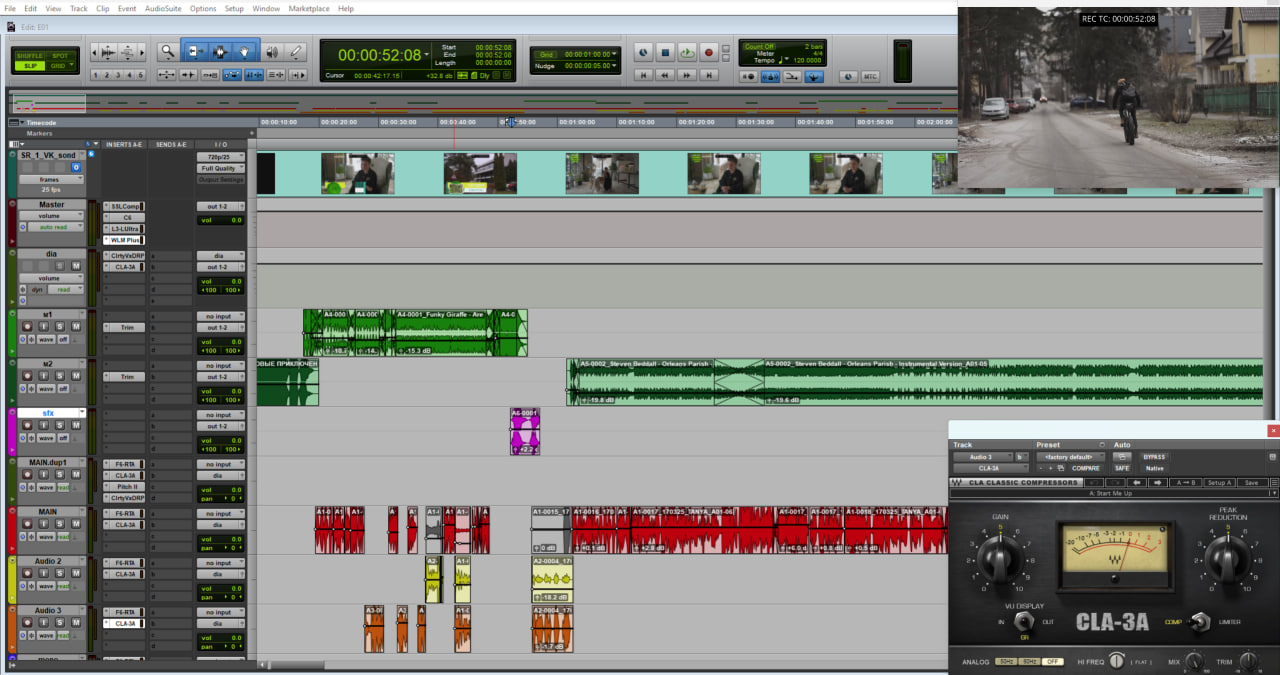The height and width of the screenshot is (675, 1280).
Task: Click the GAIN knob on CLA-3A
Action: tap(1000, 560)
